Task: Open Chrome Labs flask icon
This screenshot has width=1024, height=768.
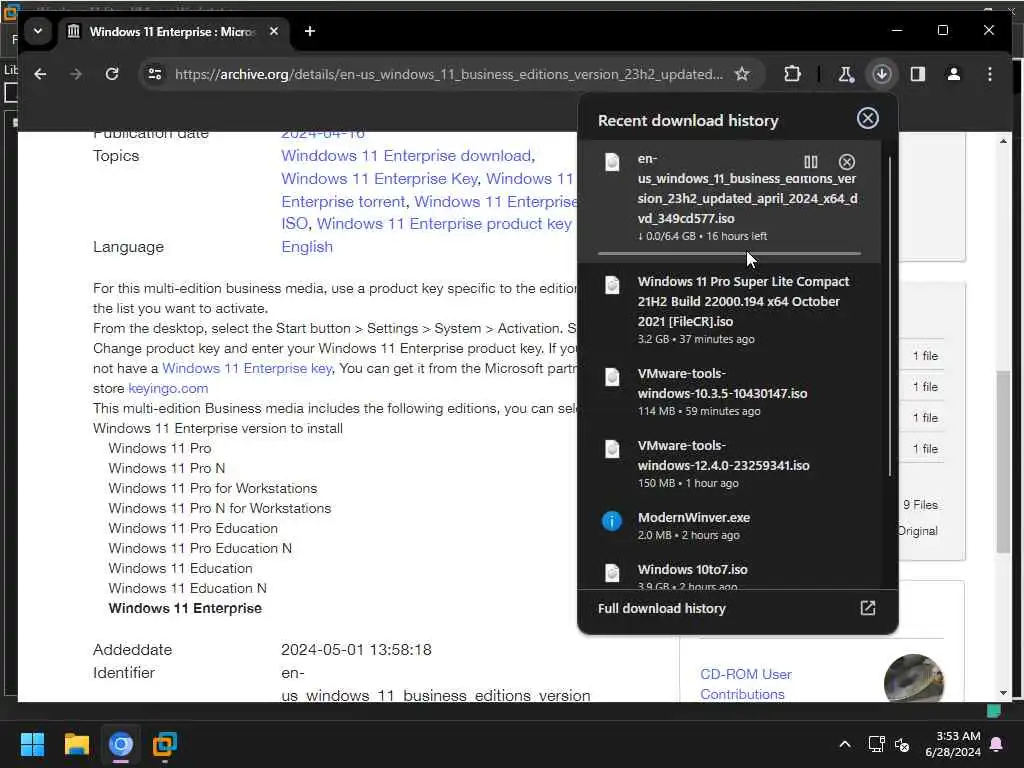Action: (846, 74)
